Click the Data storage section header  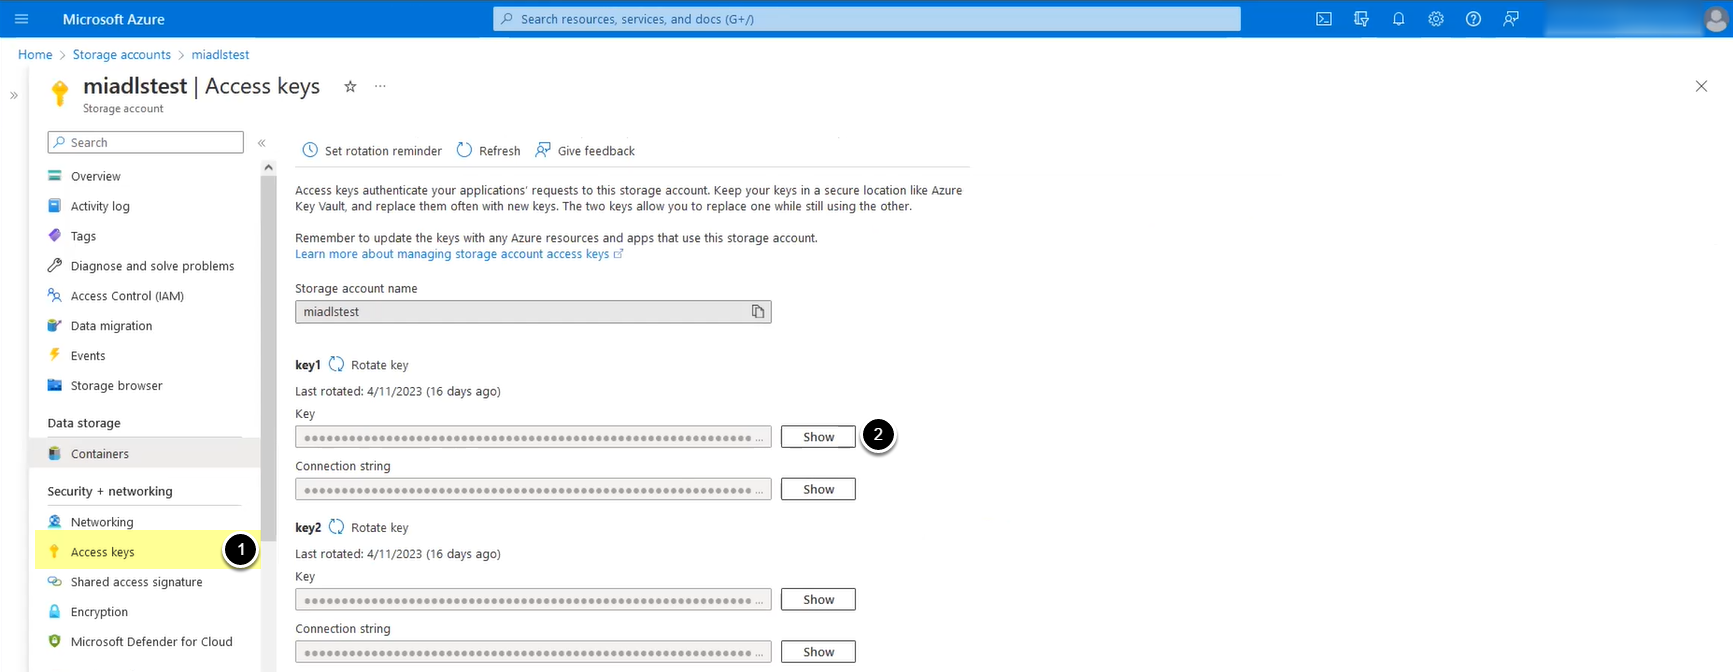pyautogui.click(x=84, y=424)
